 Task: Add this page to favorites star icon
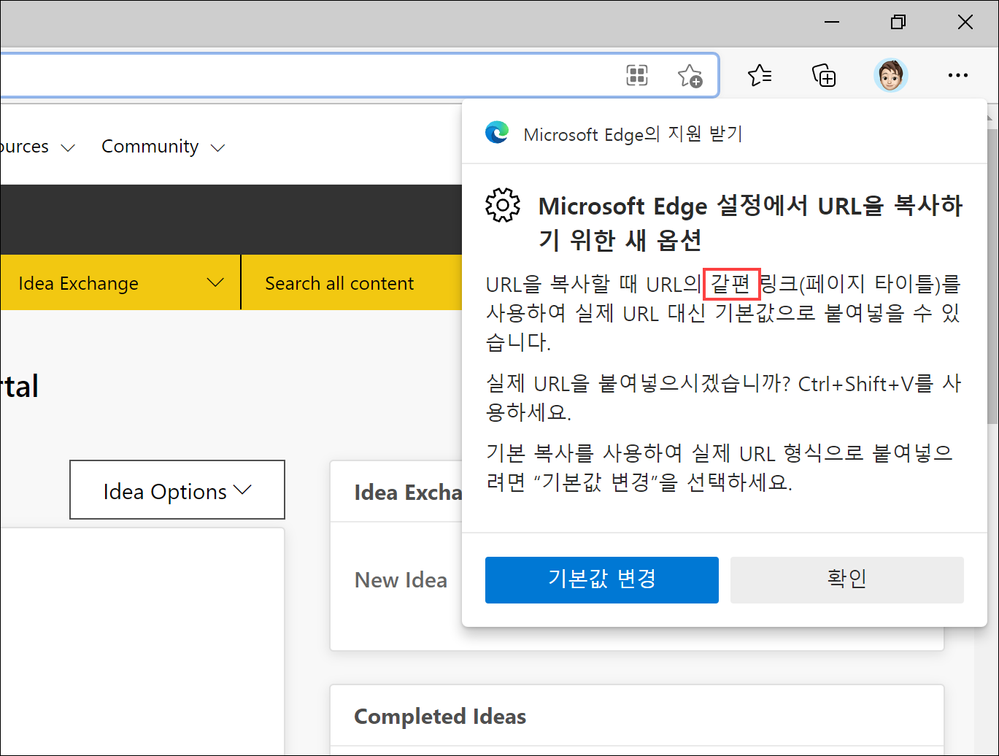click(x=689, y=76)
